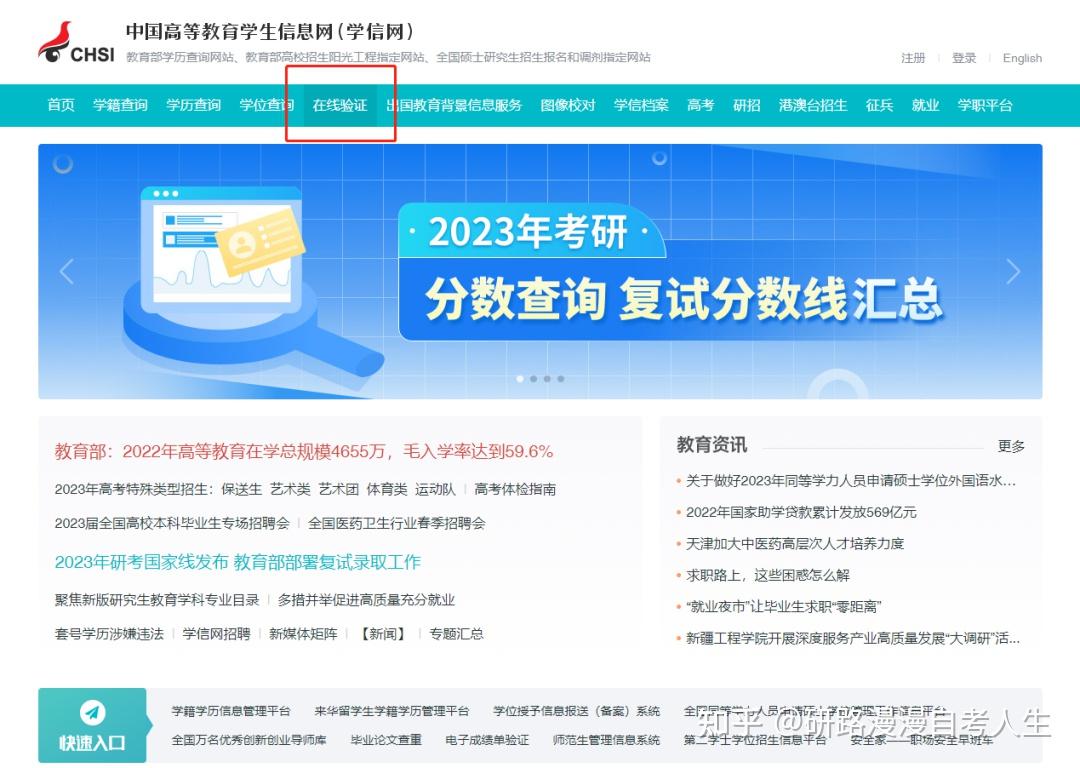This screenshot has width=1080, height=768.
Task: Switch the site language to English
Action: click(x=1022, y=59)
